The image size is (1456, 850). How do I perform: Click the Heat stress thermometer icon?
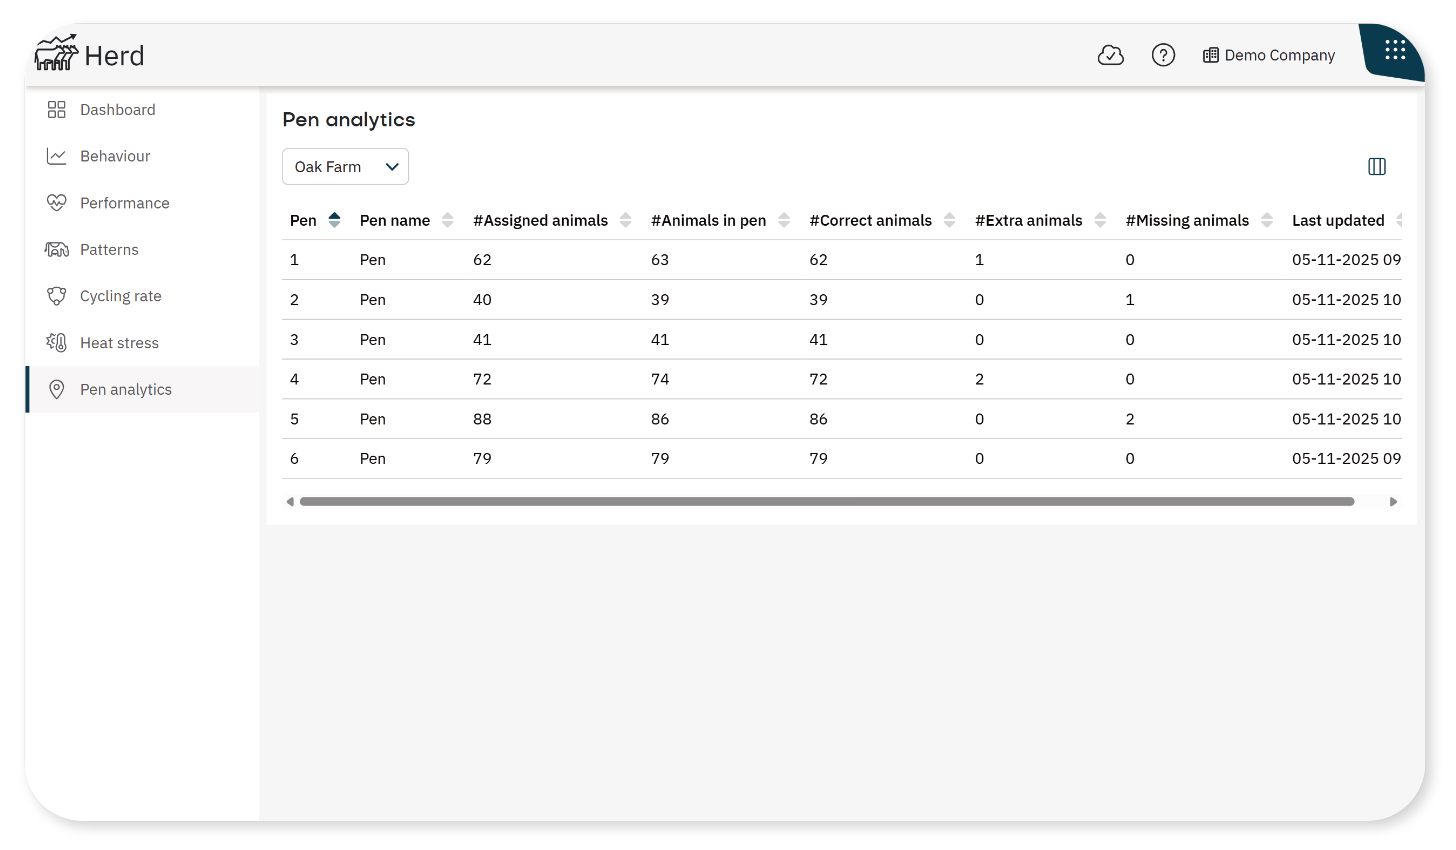(x=57, y=343)
